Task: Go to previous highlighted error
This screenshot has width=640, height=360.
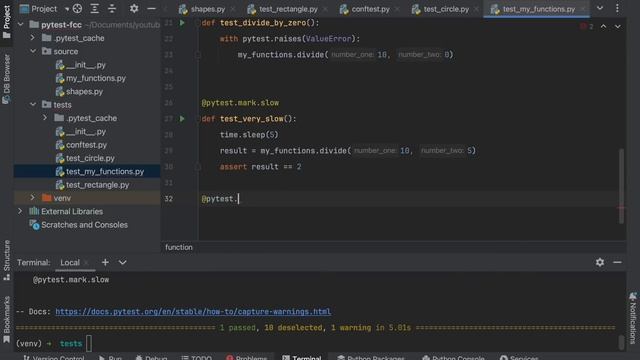Action: (603, 27)
